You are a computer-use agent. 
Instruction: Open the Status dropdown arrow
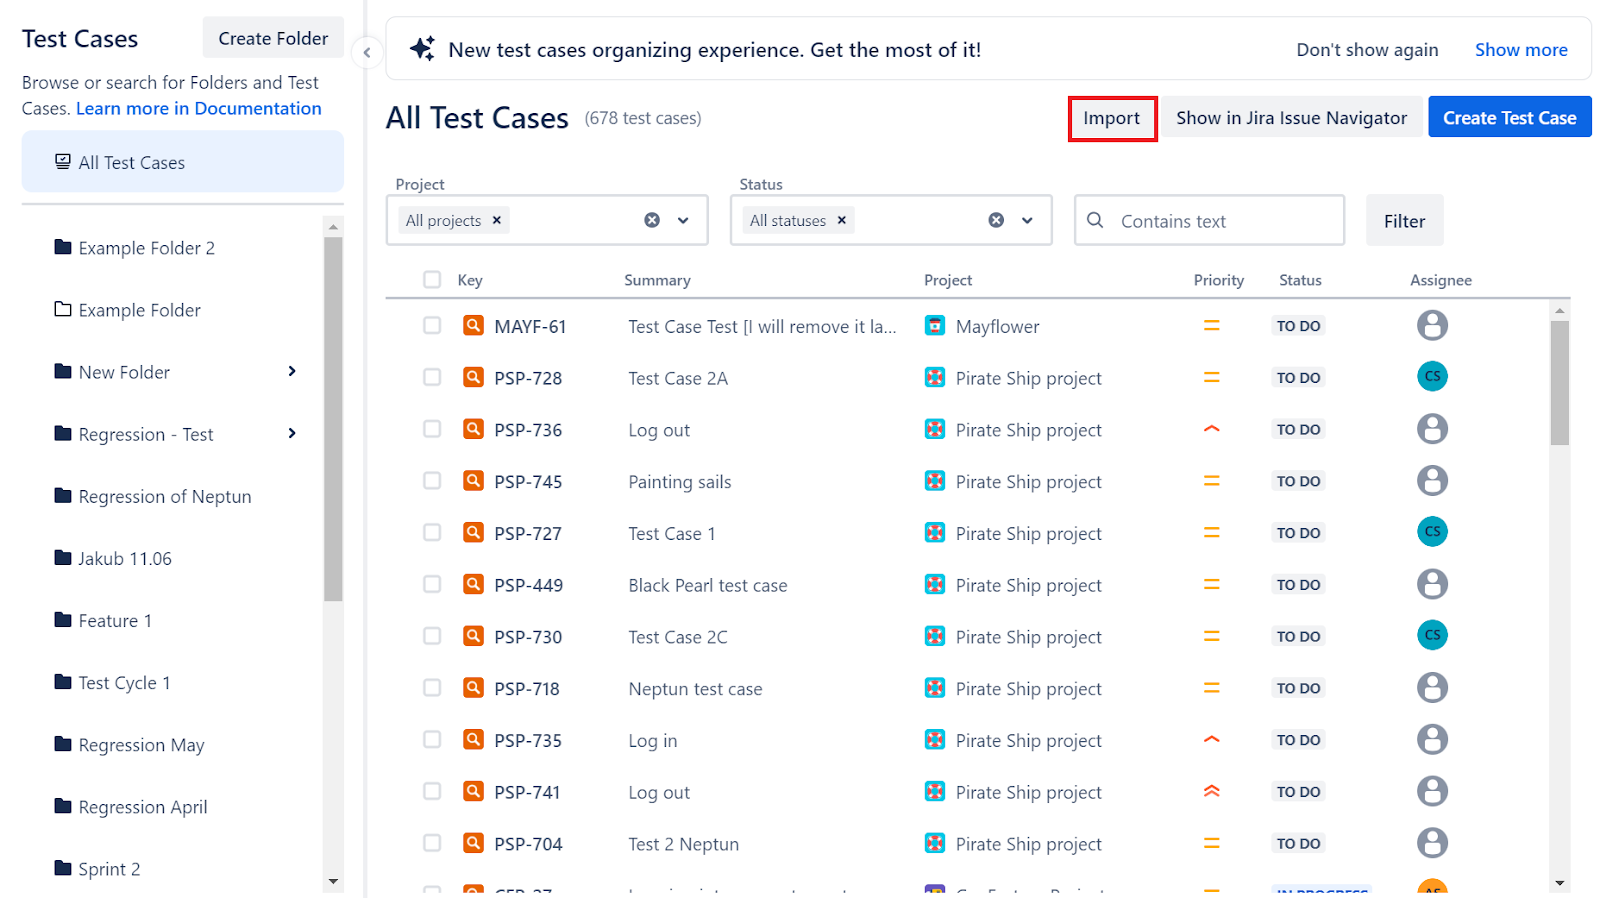click(x=1027, y=220)
